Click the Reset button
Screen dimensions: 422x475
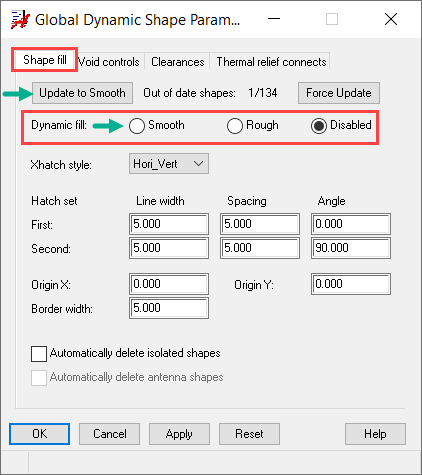tap(249, 434)
